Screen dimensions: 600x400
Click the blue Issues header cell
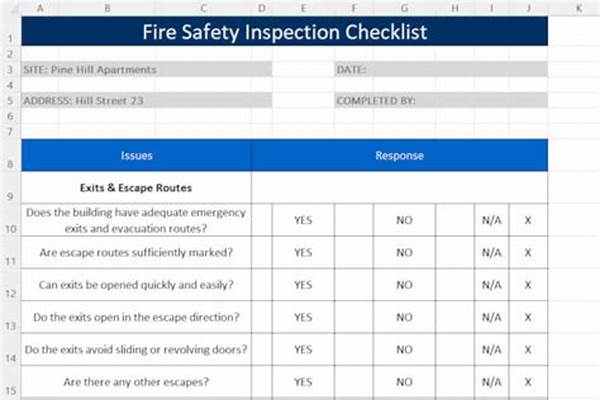pos(137,155)
